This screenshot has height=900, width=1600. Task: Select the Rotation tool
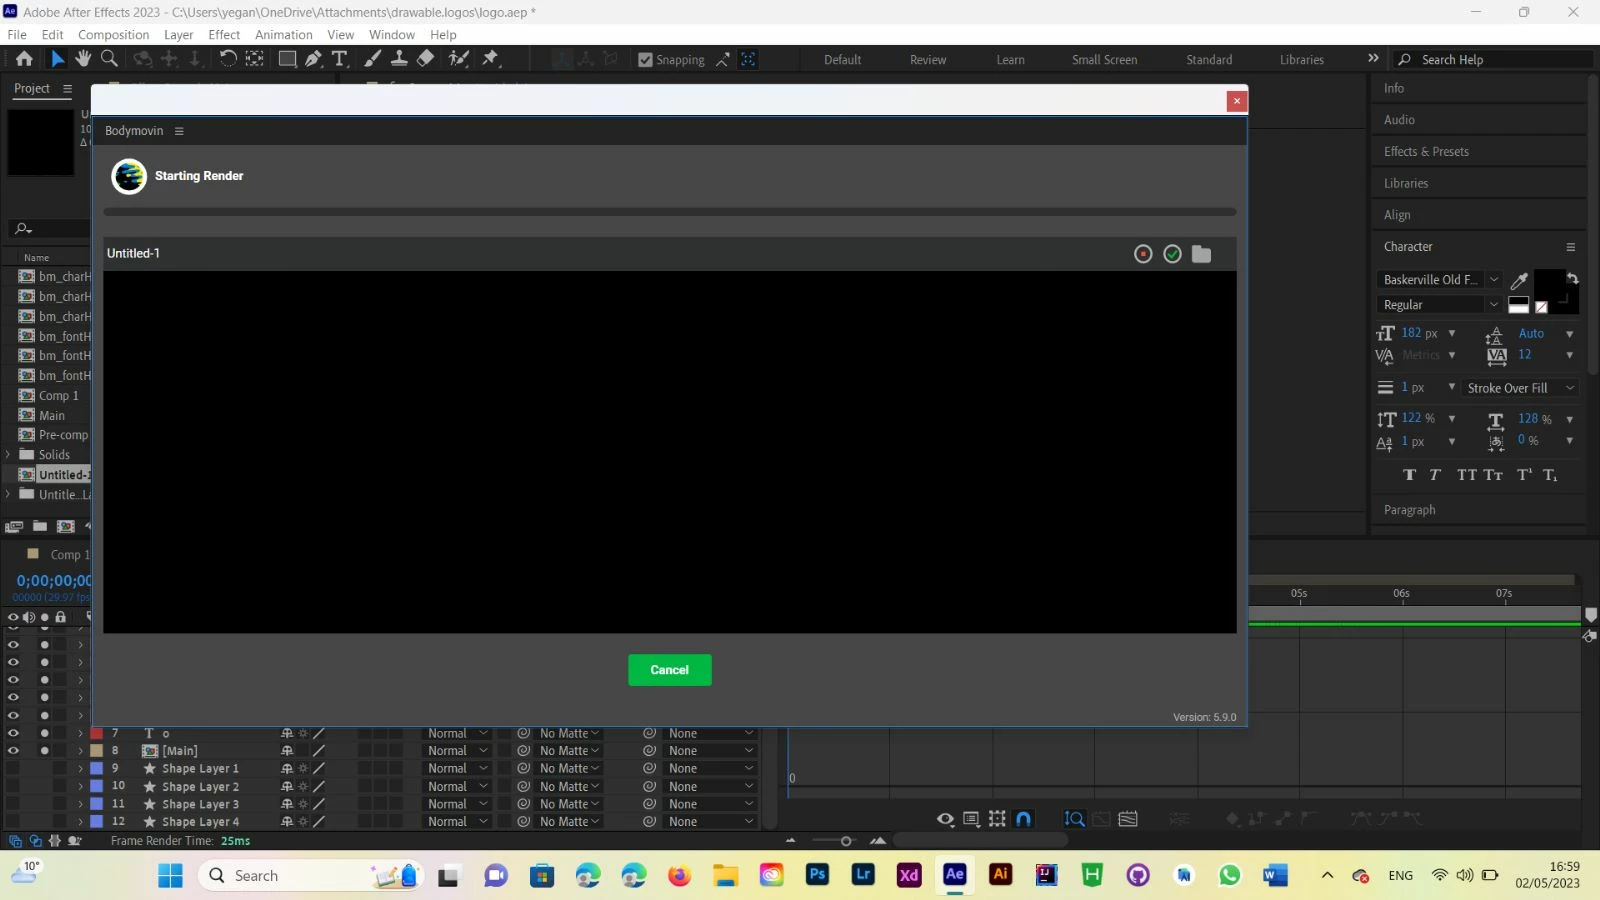tap(228, 59)
